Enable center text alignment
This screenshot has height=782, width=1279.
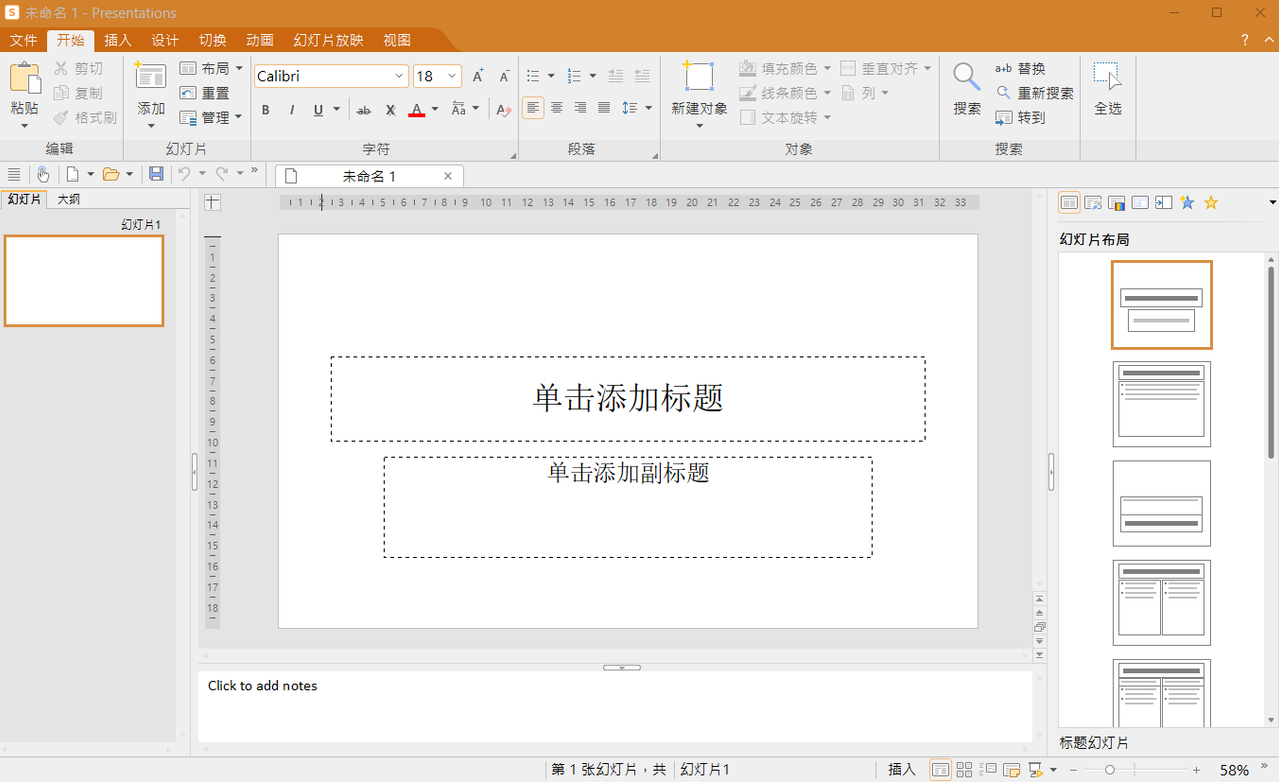click(x=557, y=108)
